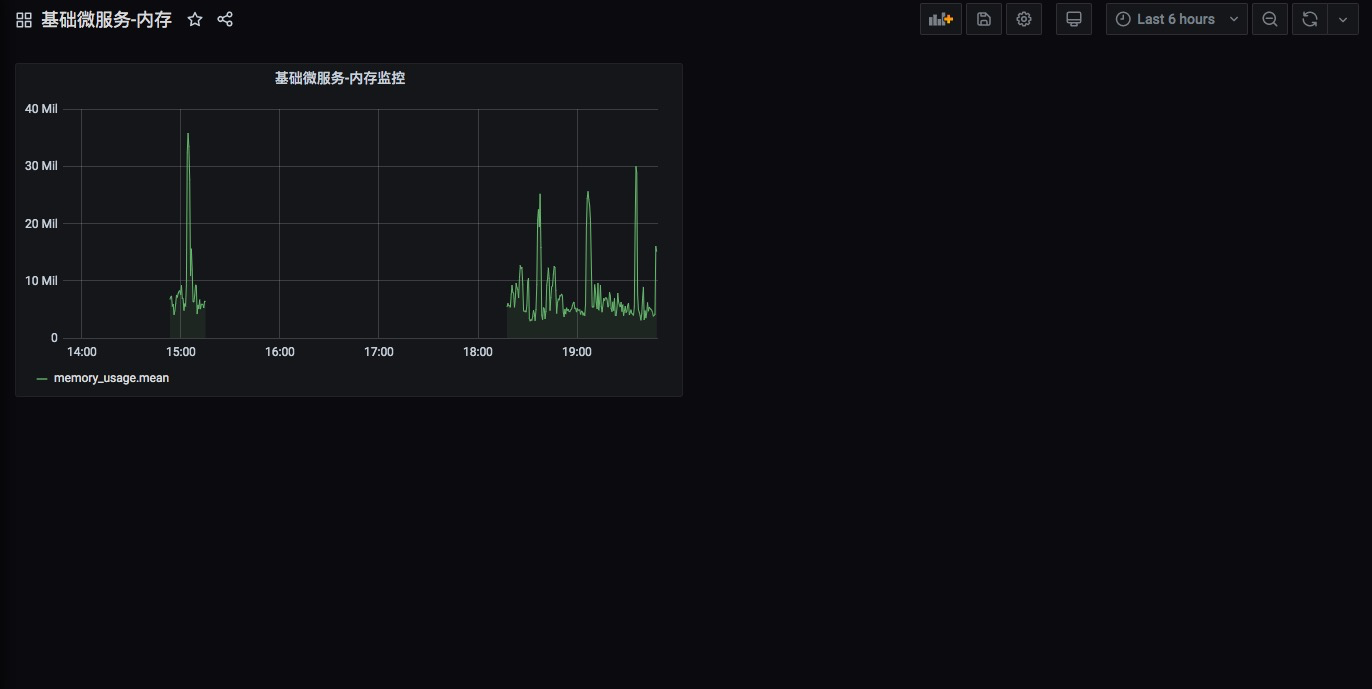Screen dimensions: 1372x689
Task: Click the dashboard title 基础微服务-内存
Action: [106, 20]
